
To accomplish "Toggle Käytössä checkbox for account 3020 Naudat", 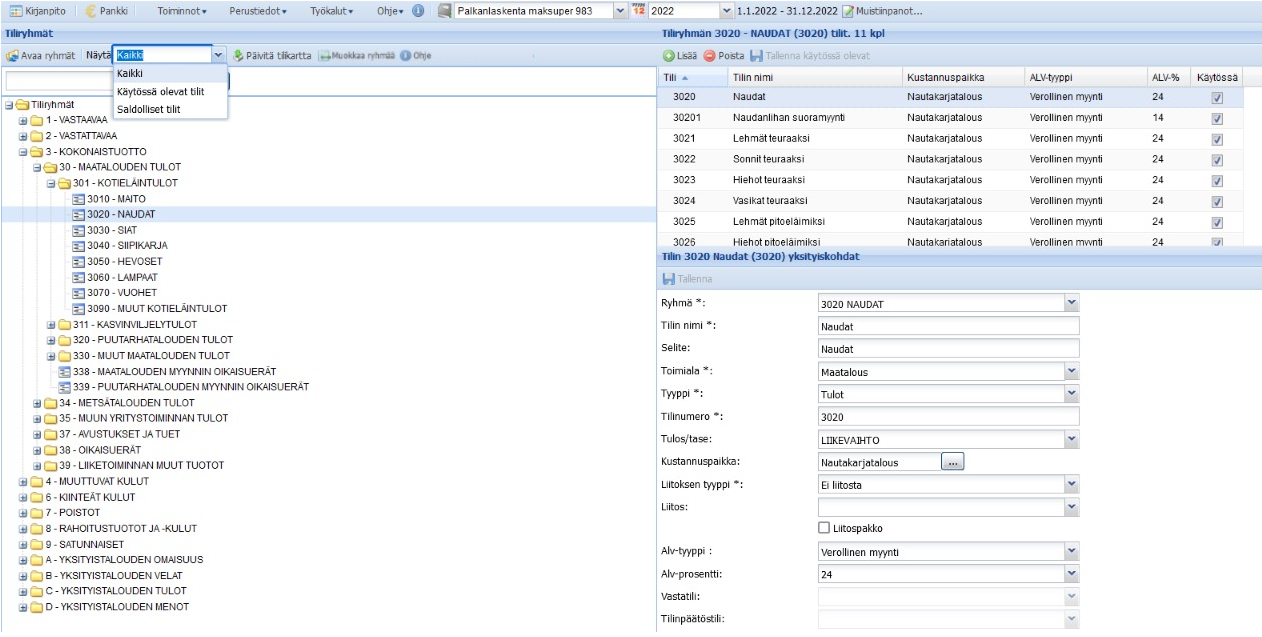I will pos(1217,98).
